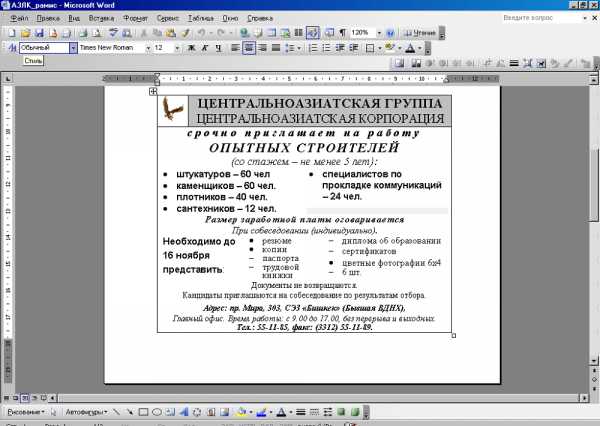Expand the Times New Roman font dropdown
Screen dimensions: 600x426
tap(148, 48)
